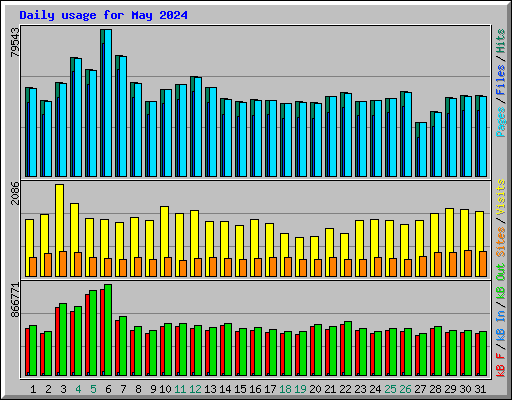Click the green weekend day label 11
Screen dimensions: 512x400
(180, 389)
